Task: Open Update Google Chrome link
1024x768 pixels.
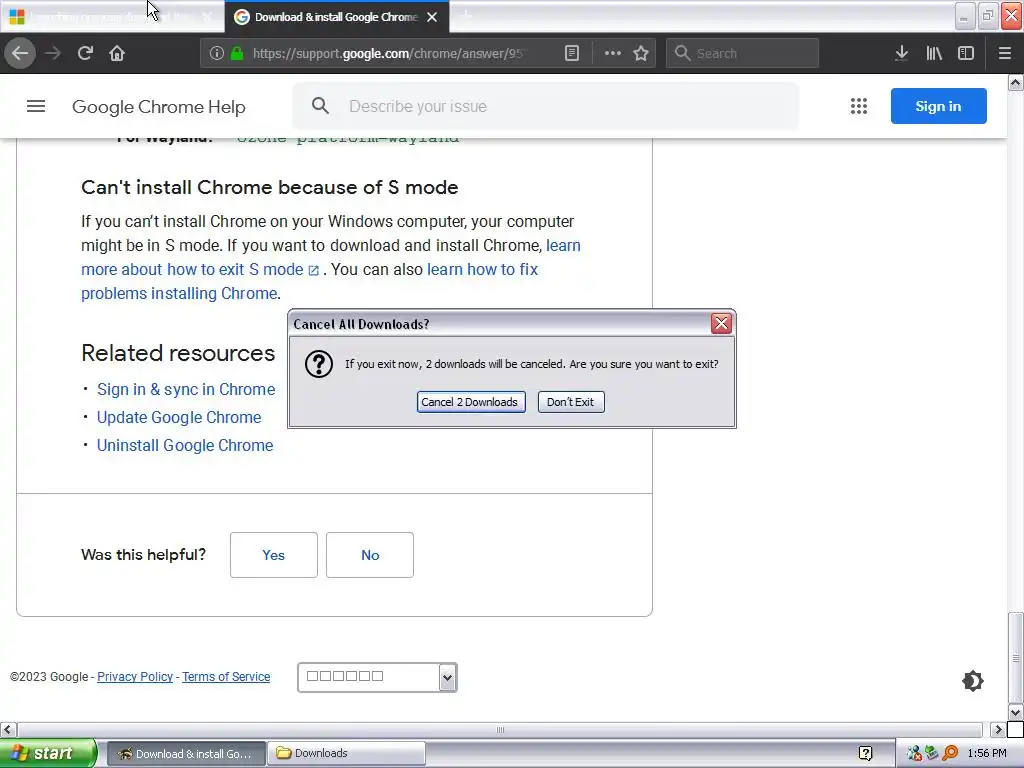Action: (179, 417)
